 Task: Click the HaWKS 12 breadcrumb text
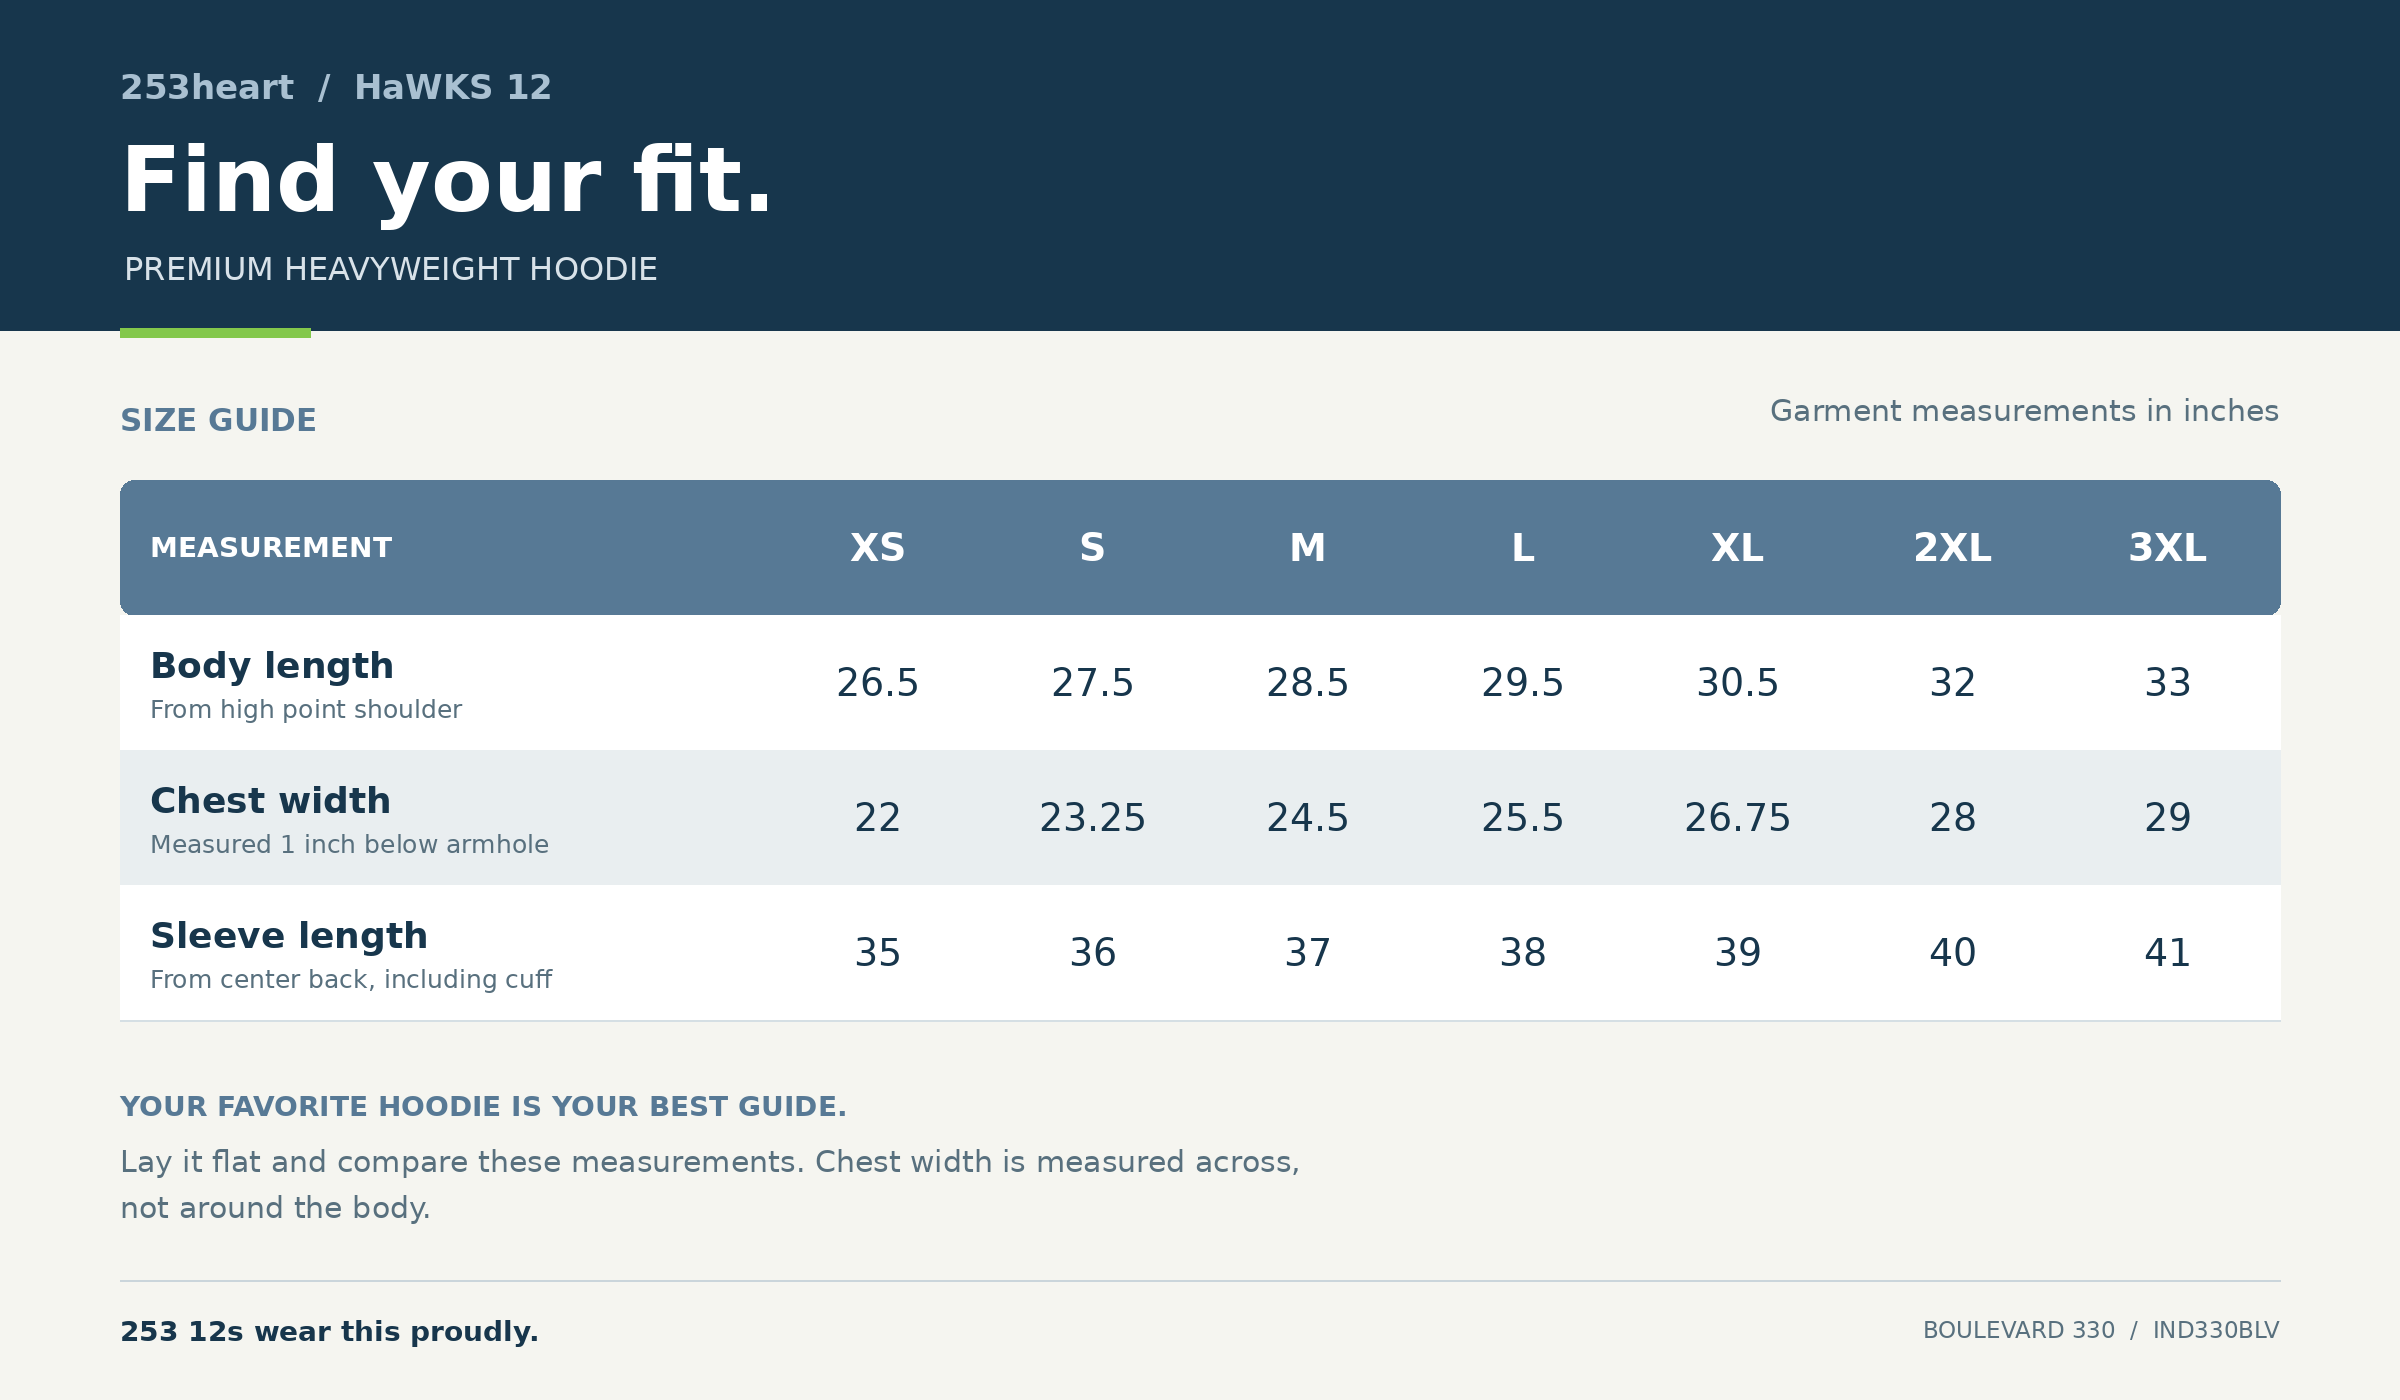click(453, 88)
